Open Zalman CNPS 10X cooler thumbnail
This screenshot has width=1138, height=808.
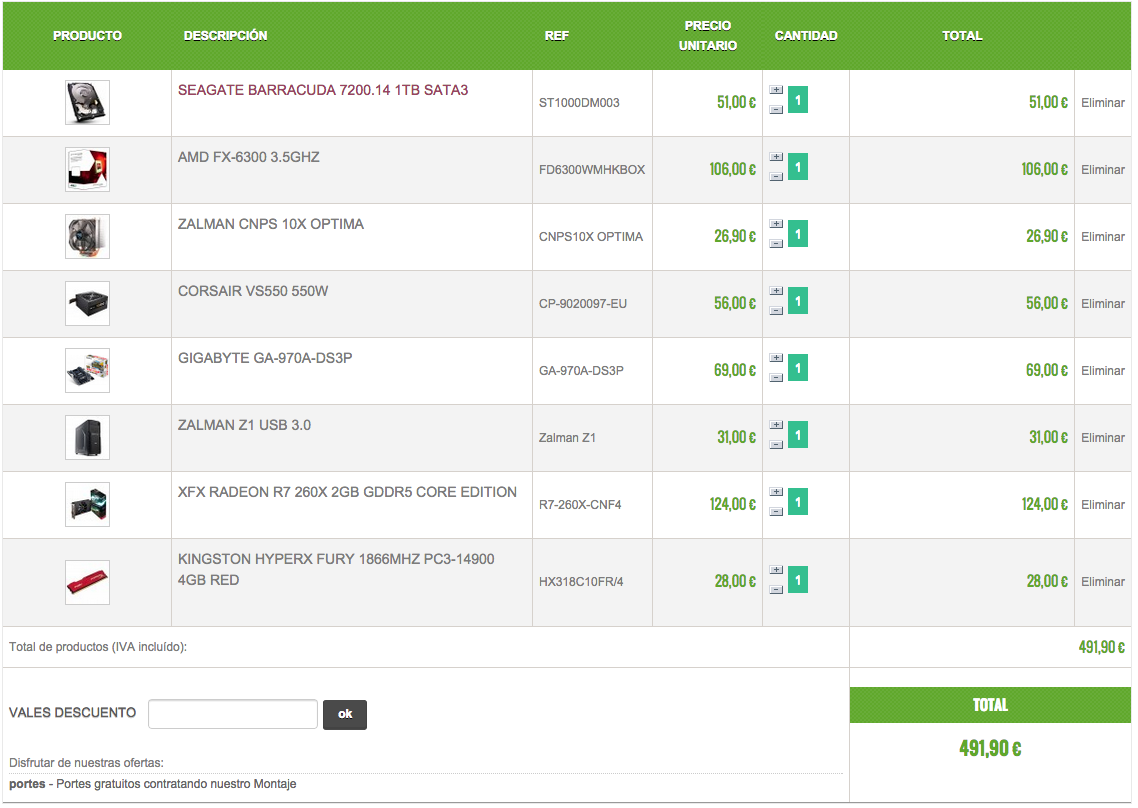tap(87, 236)
